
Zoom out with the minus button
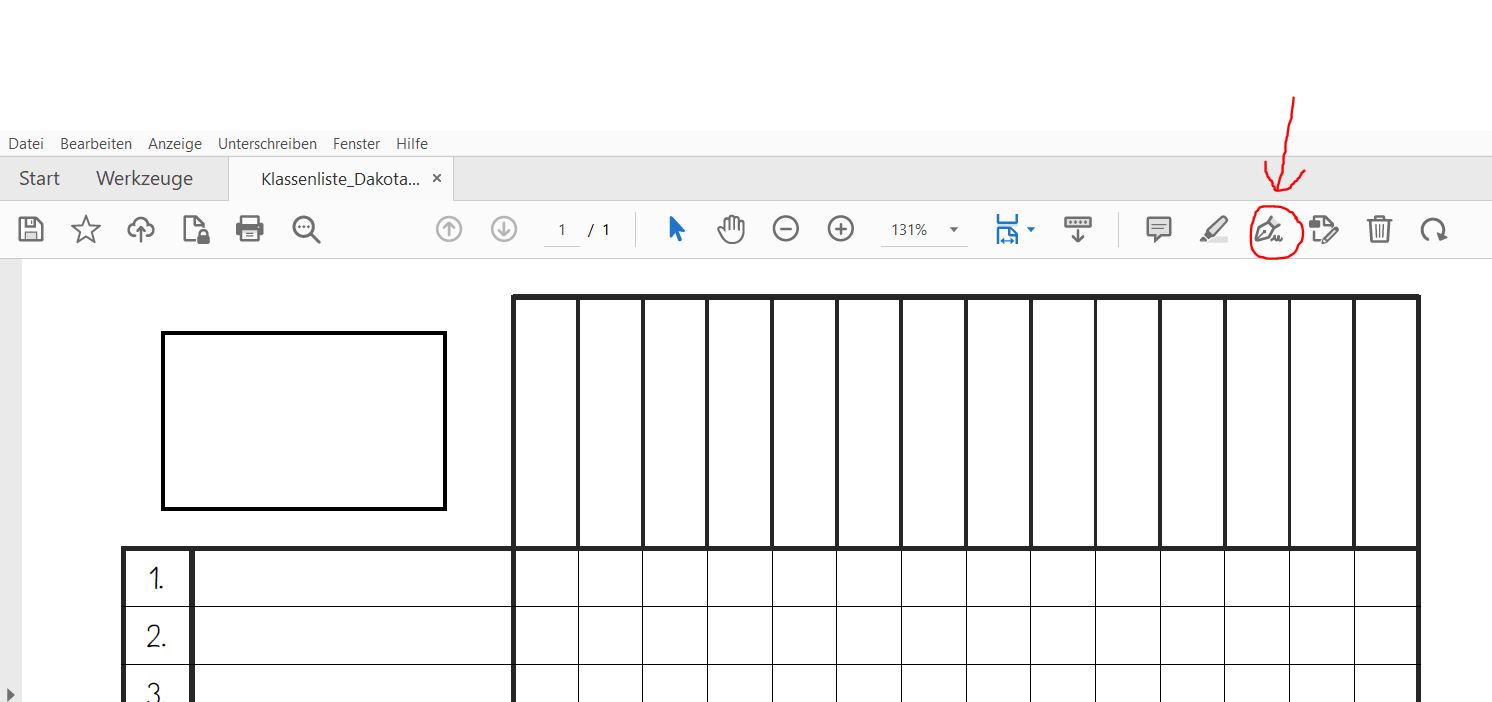pyautogui.click(x=786, y=229)
